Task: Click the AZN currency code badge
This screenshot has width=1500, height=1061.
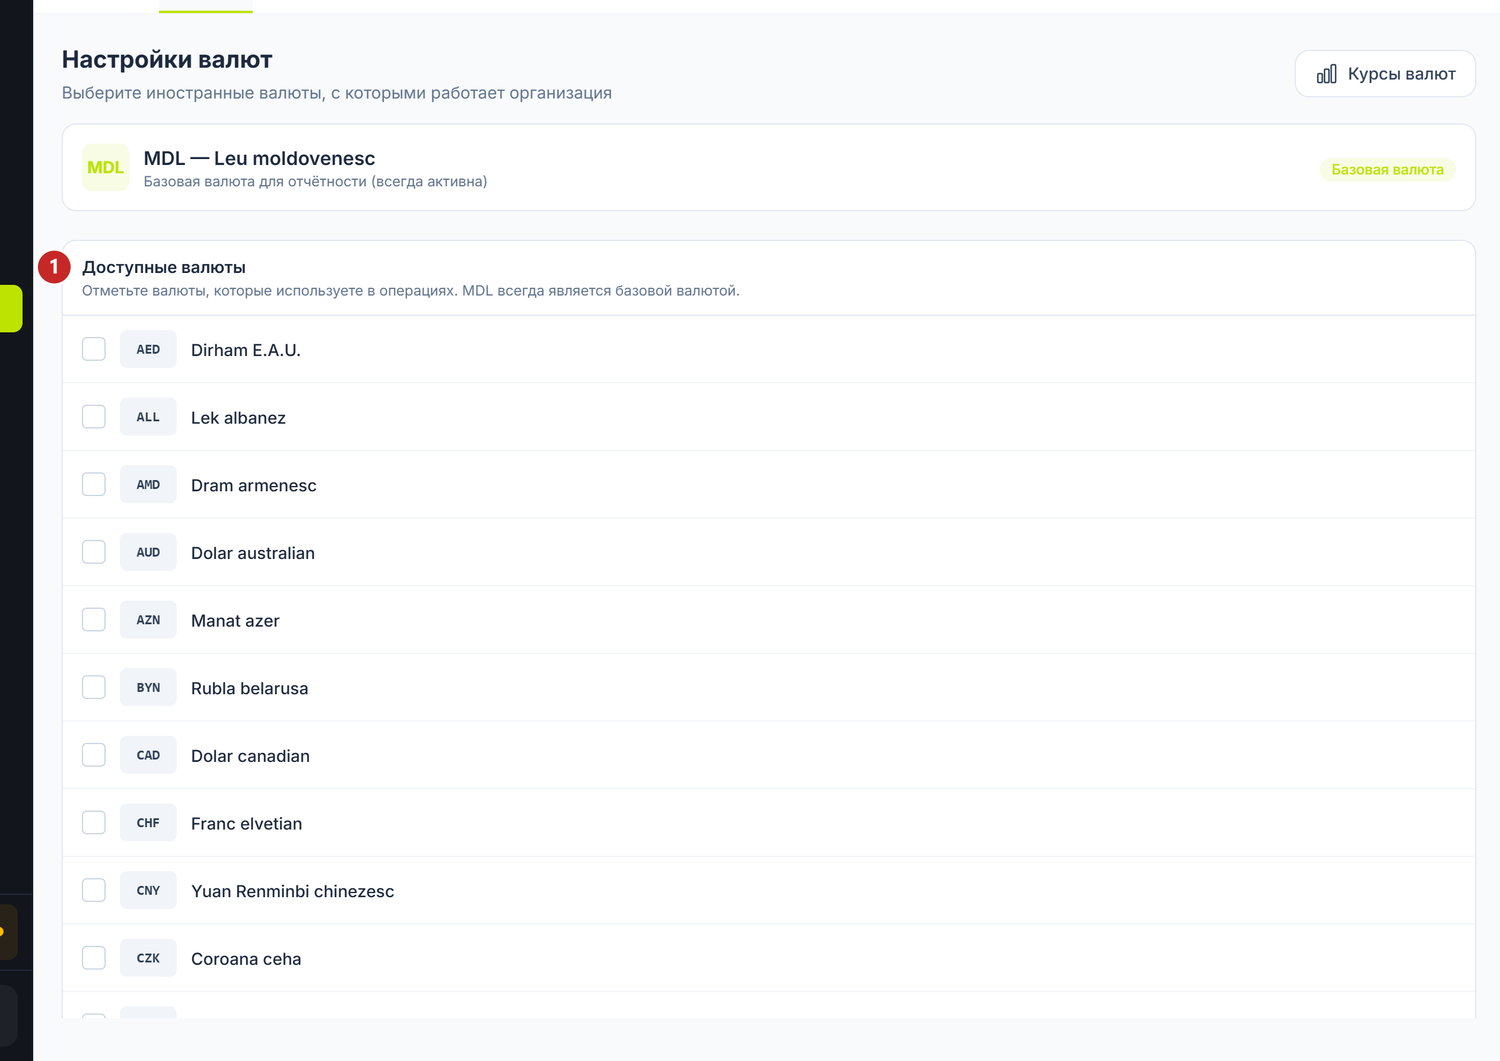Action: [148, 620]
